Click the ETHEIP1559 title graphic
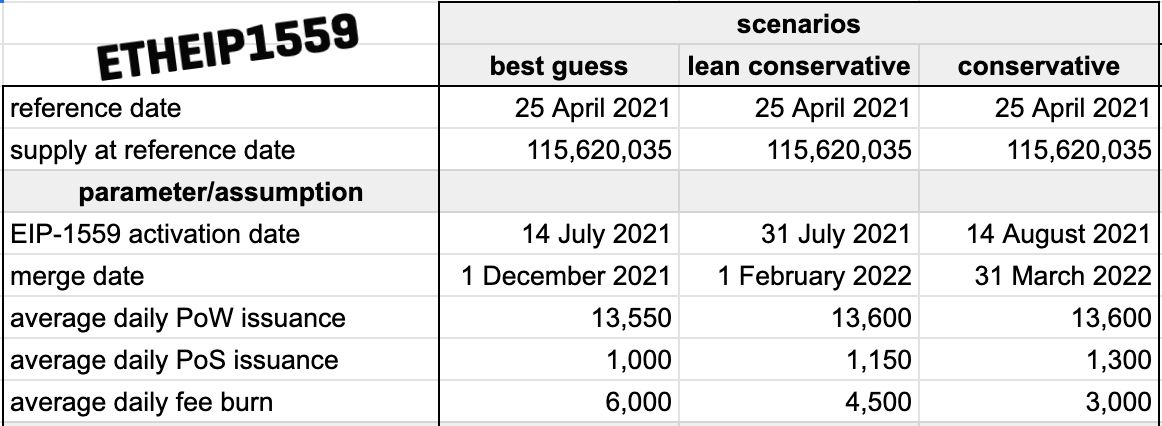This screenshot has height=426, width=1162. 229,47
